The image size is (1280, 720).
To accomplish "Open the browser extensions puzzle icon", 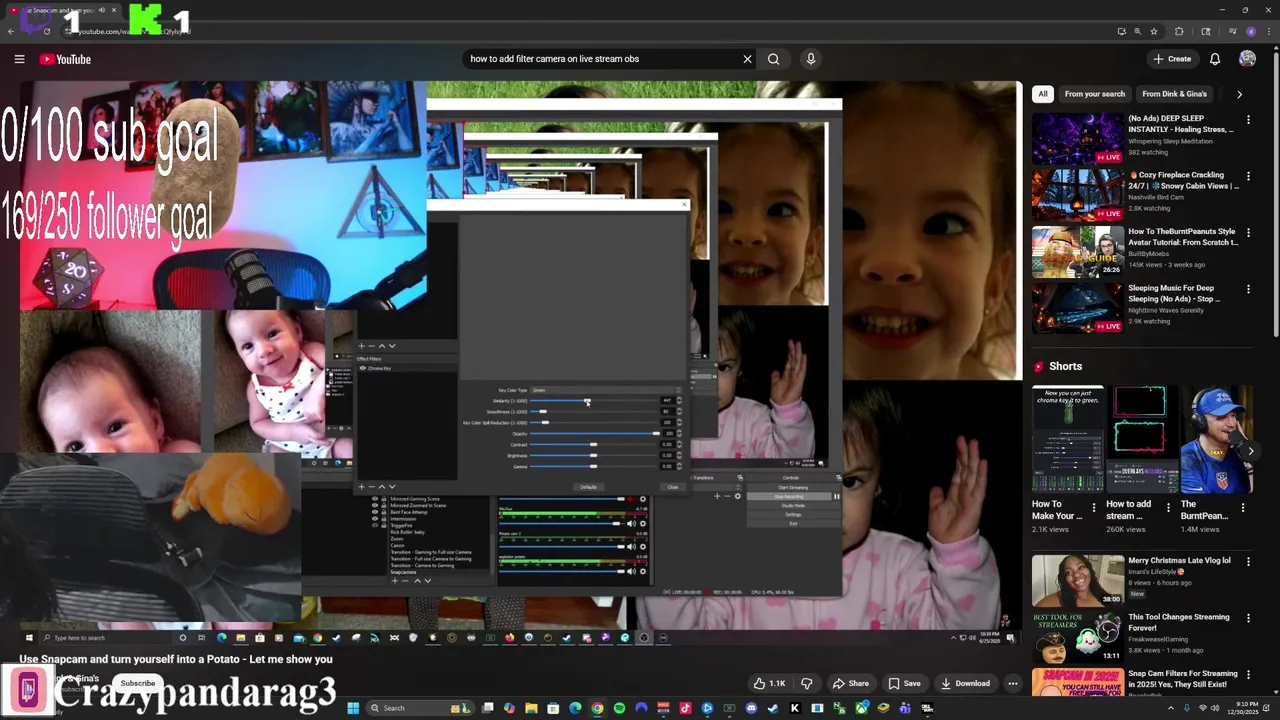I will pos(1178,31).
